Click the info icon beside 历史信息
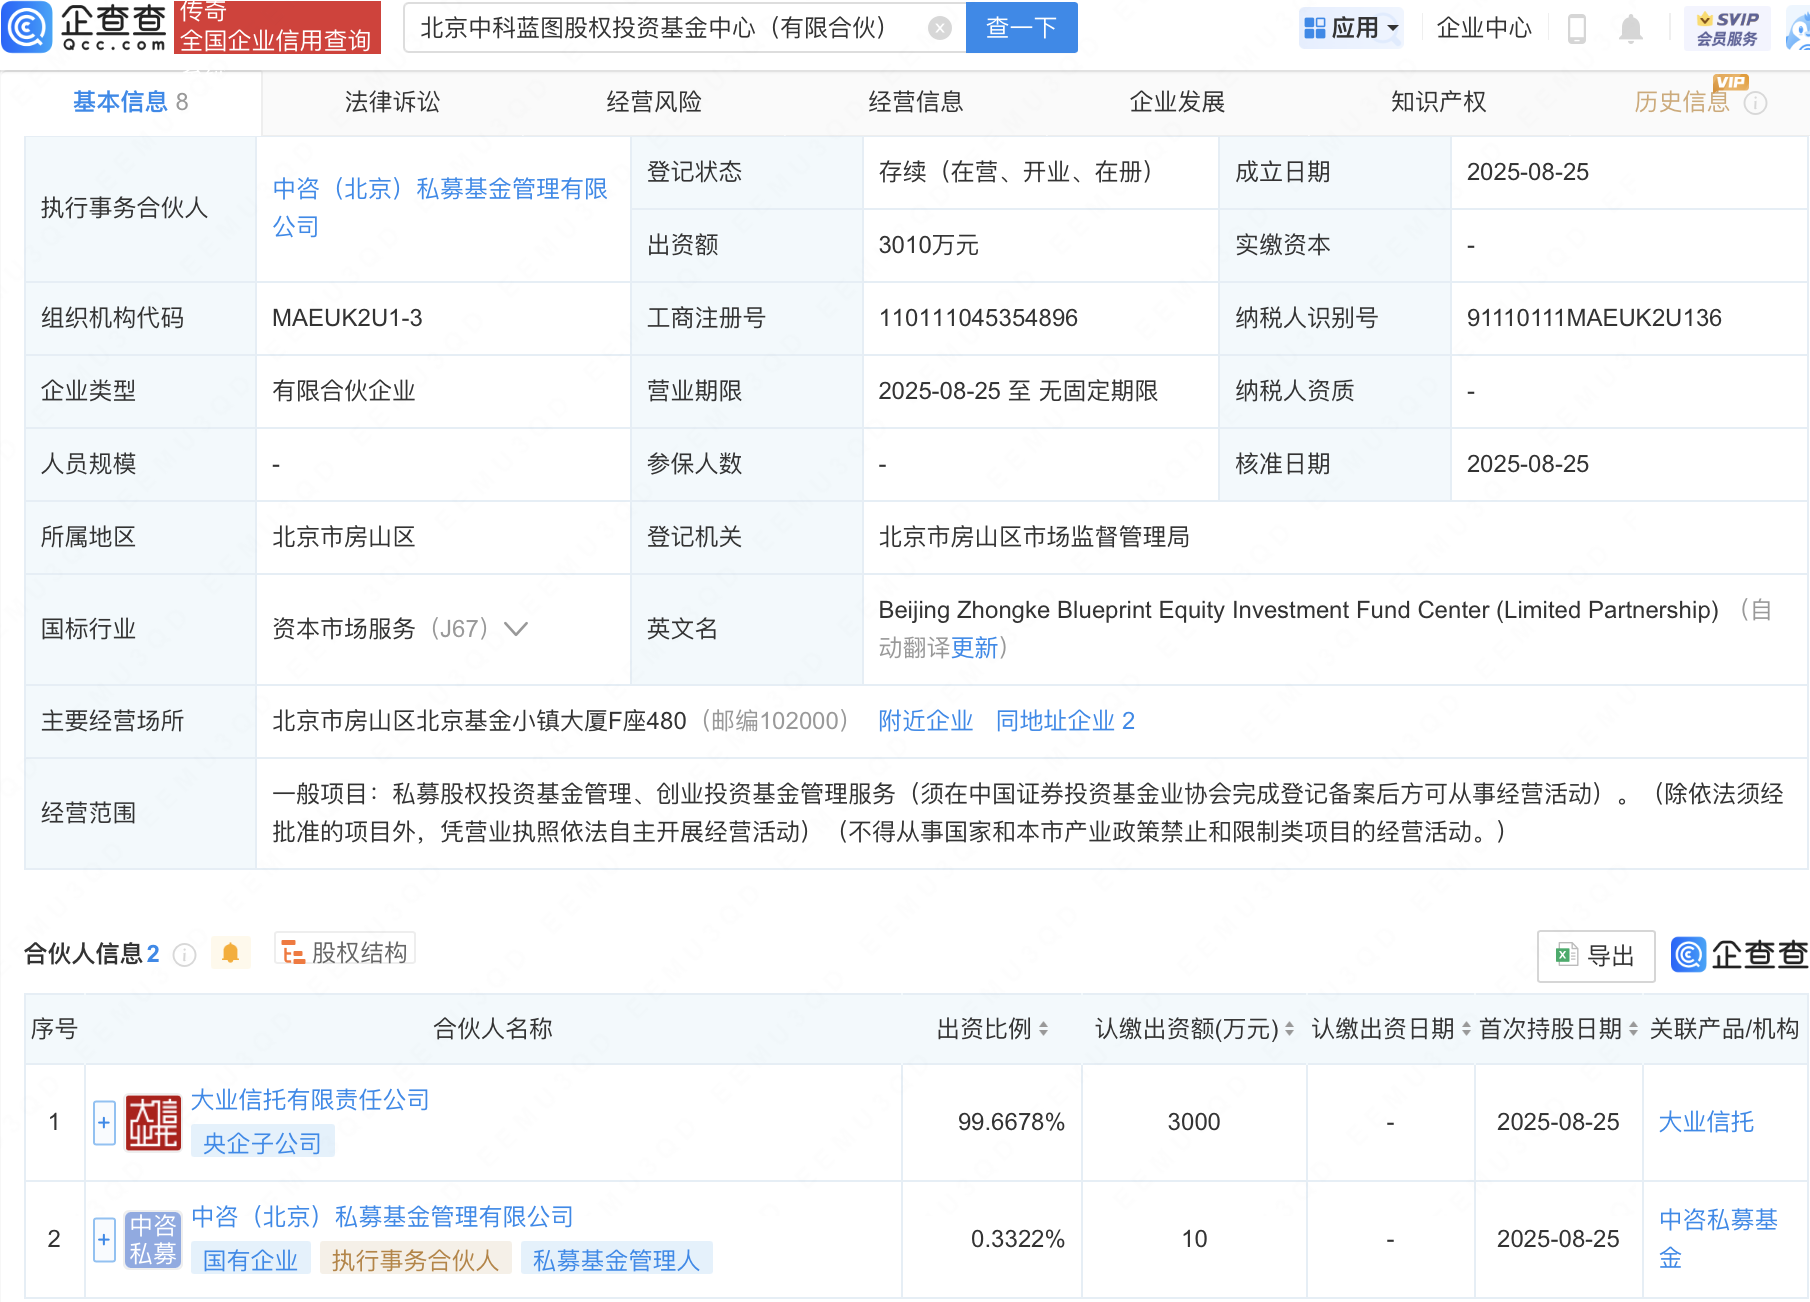Screen dimensions: 1810x1302 (x=1755, y=103)
